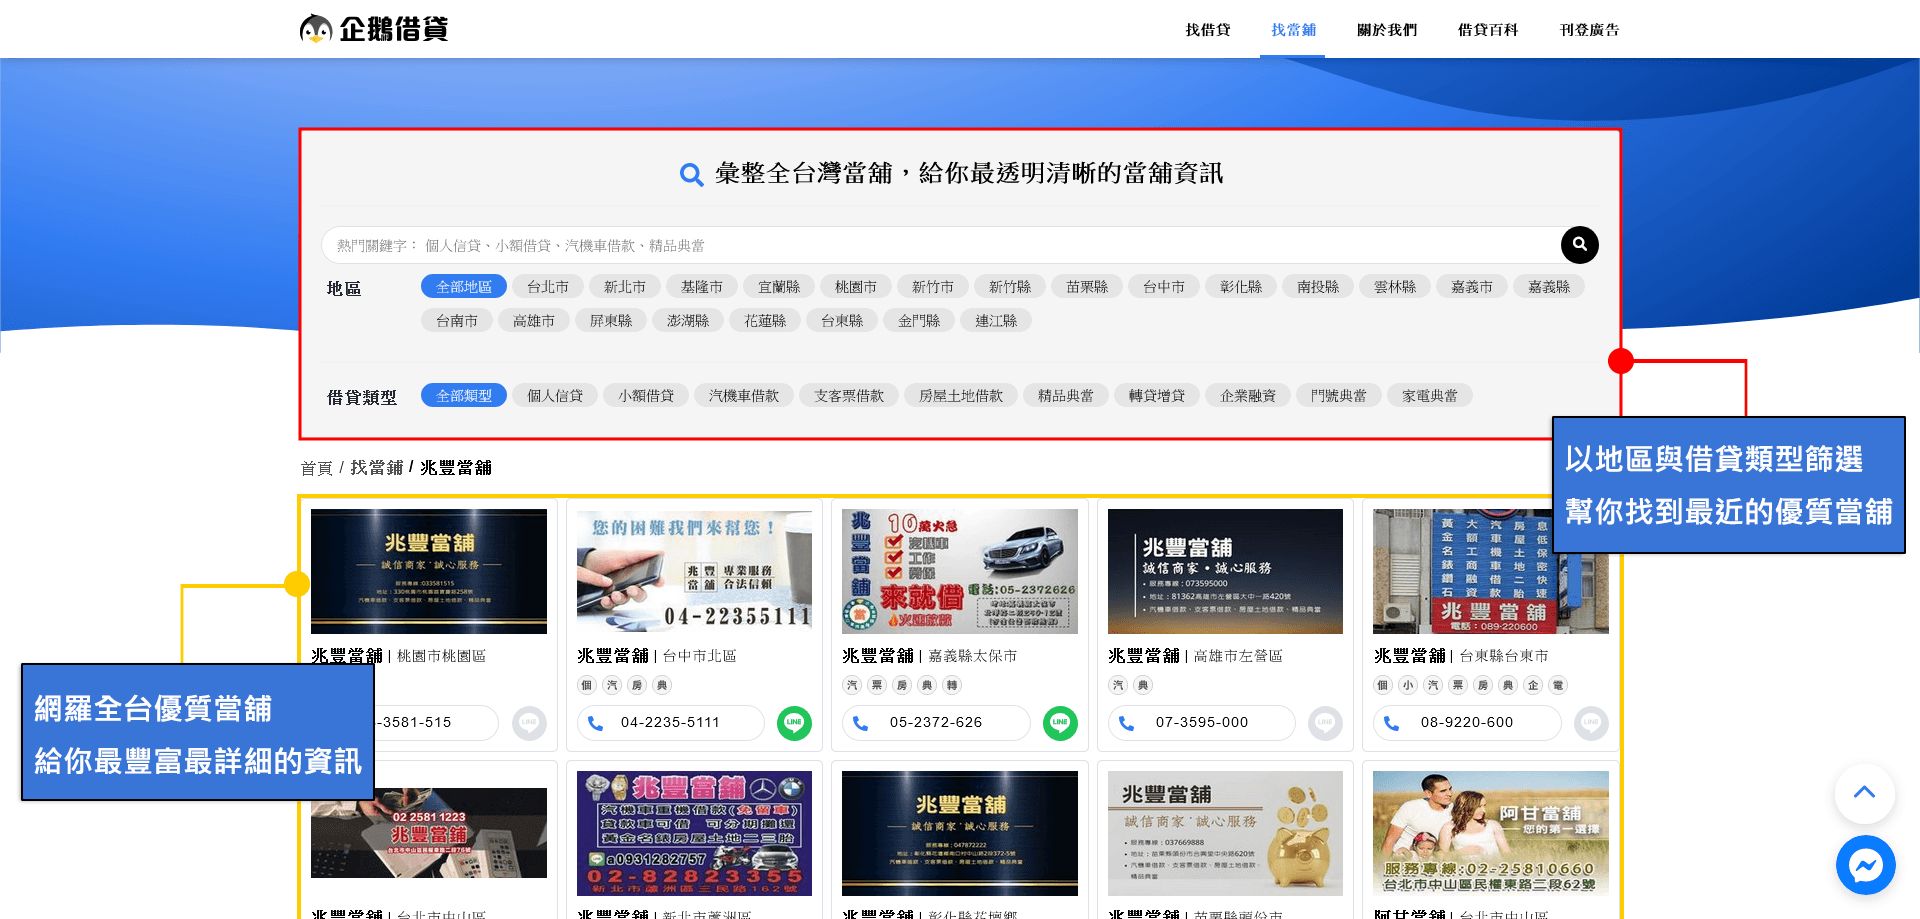Filter loan type by 個人信貸
This screenshot has height=919, width=1920.
click(x=555, y=396)
